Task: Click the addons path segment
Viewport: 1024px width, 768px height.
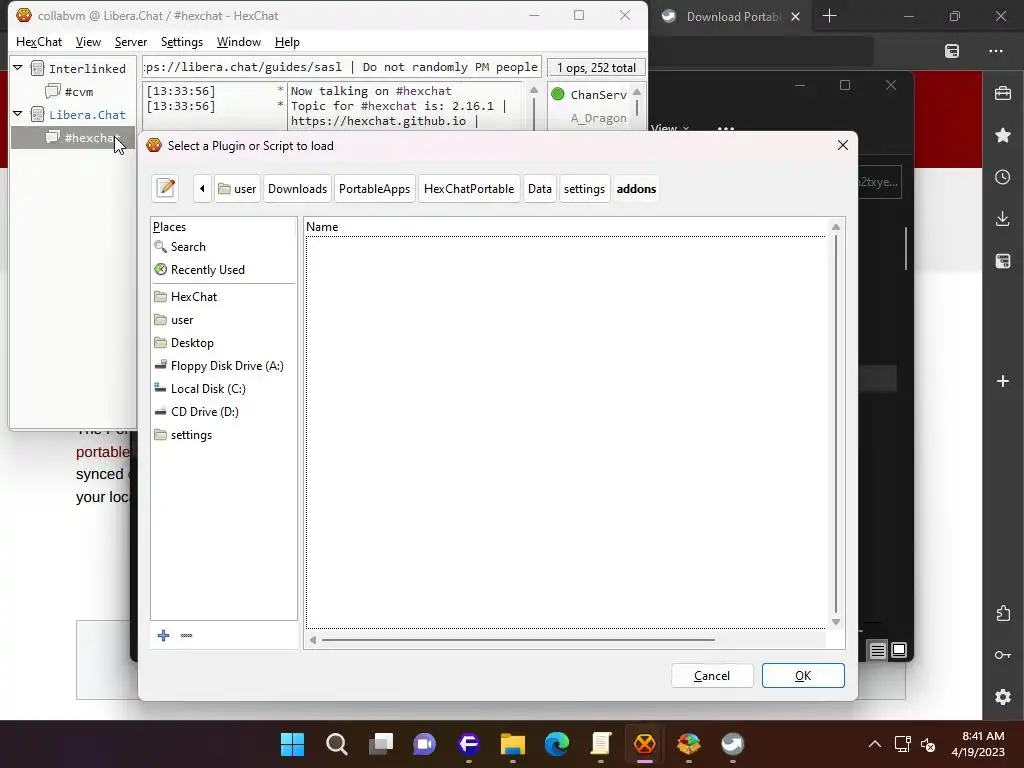Action: 636,189
